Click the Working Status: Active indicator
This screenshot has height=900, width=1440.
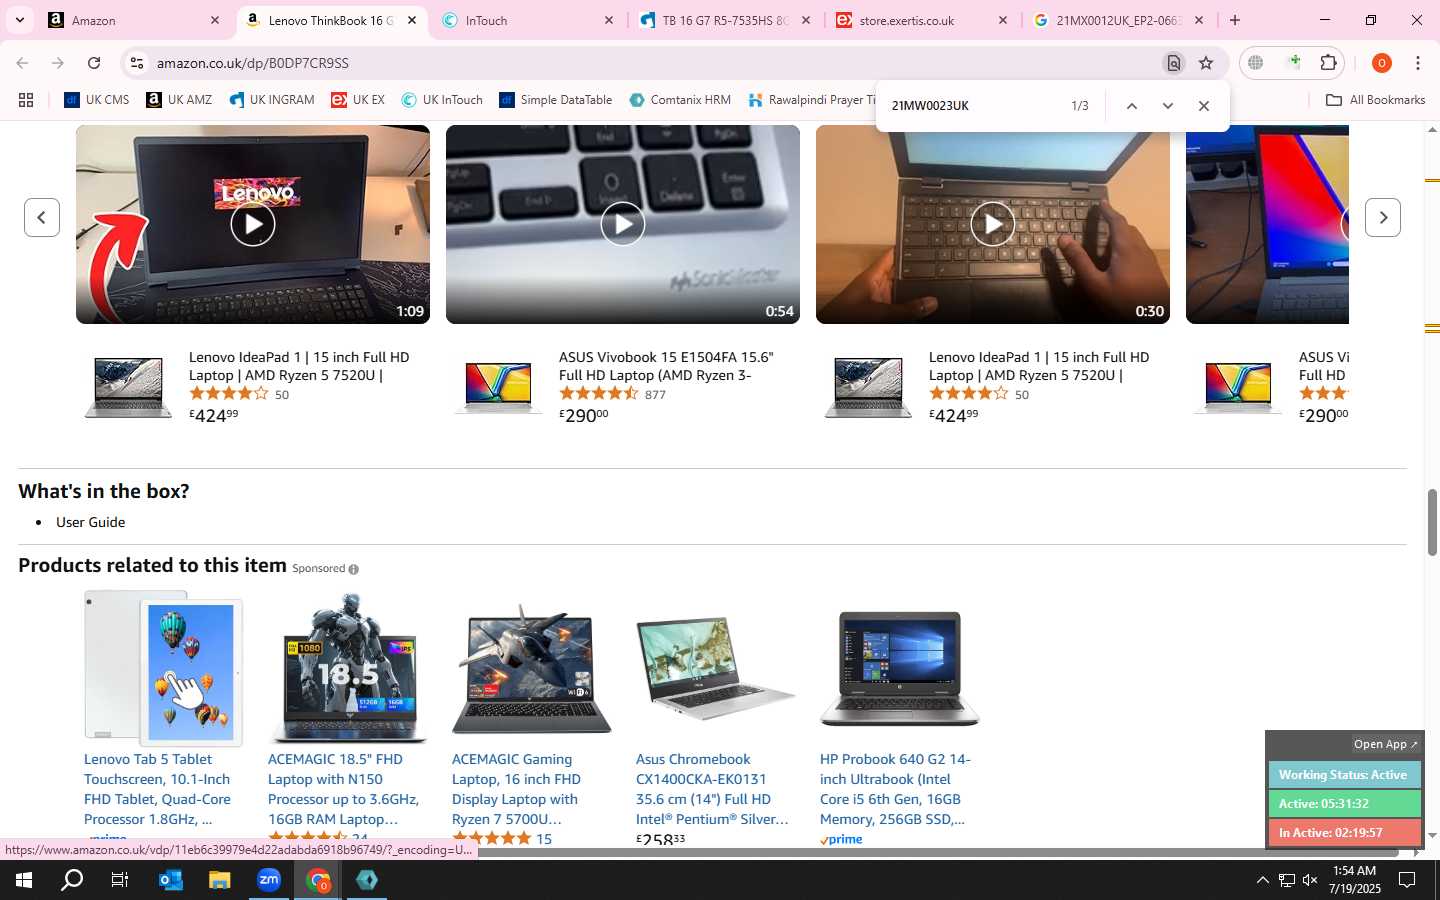pyautogui.click(x=1344, y=775)
